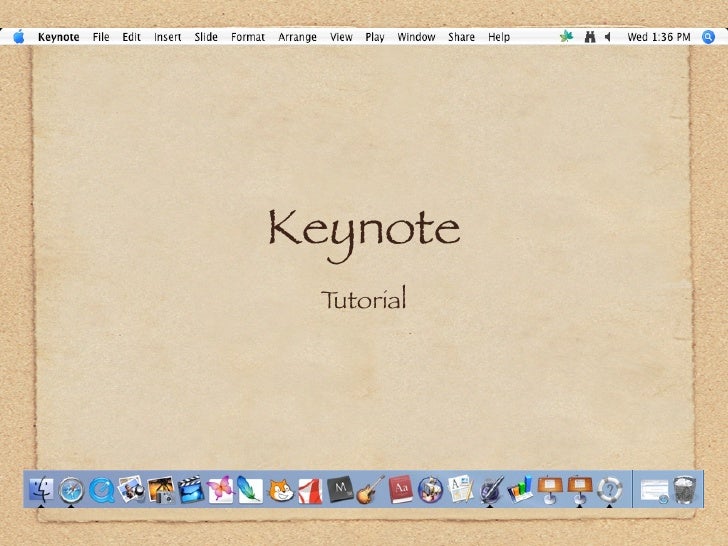This screenshot has height=546, width=728.
Task: Open the Share menu
Action: pyautogui.click(x=461, y=37)
